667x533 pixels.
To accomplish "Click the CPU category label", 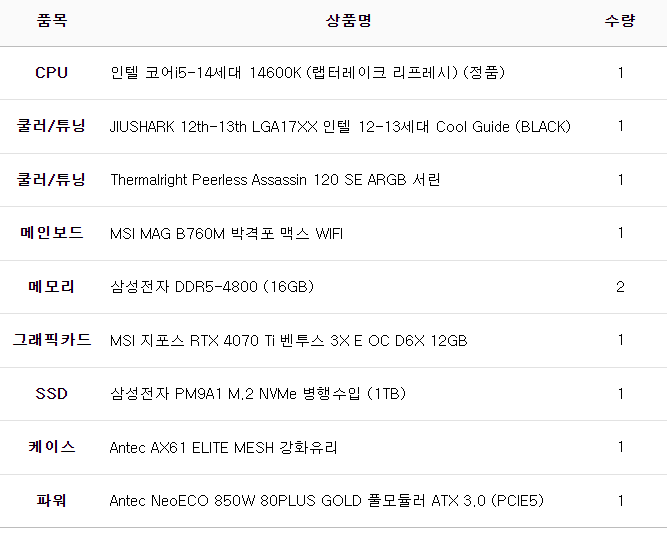I will point(51,73).
